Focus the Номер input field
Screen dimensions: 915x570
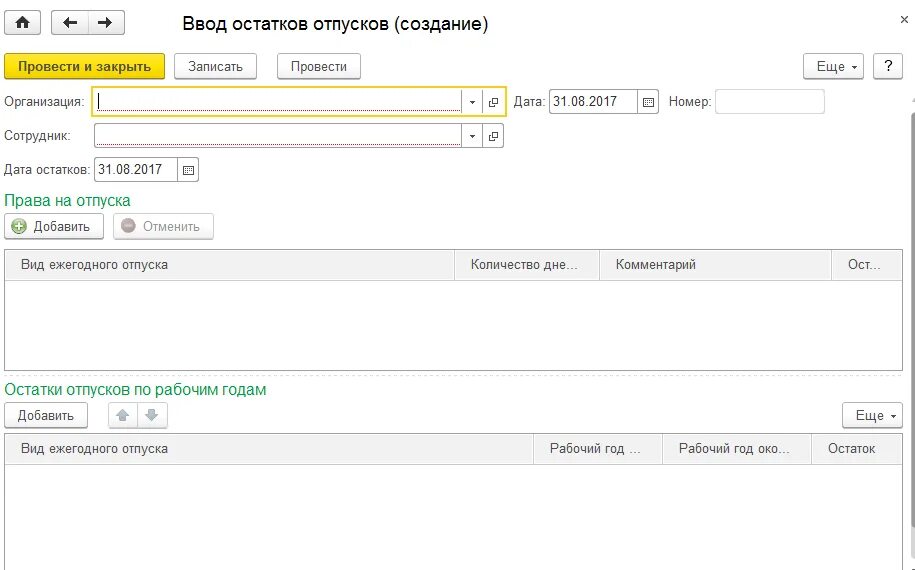pyautogui.click(x=770, y=102)
